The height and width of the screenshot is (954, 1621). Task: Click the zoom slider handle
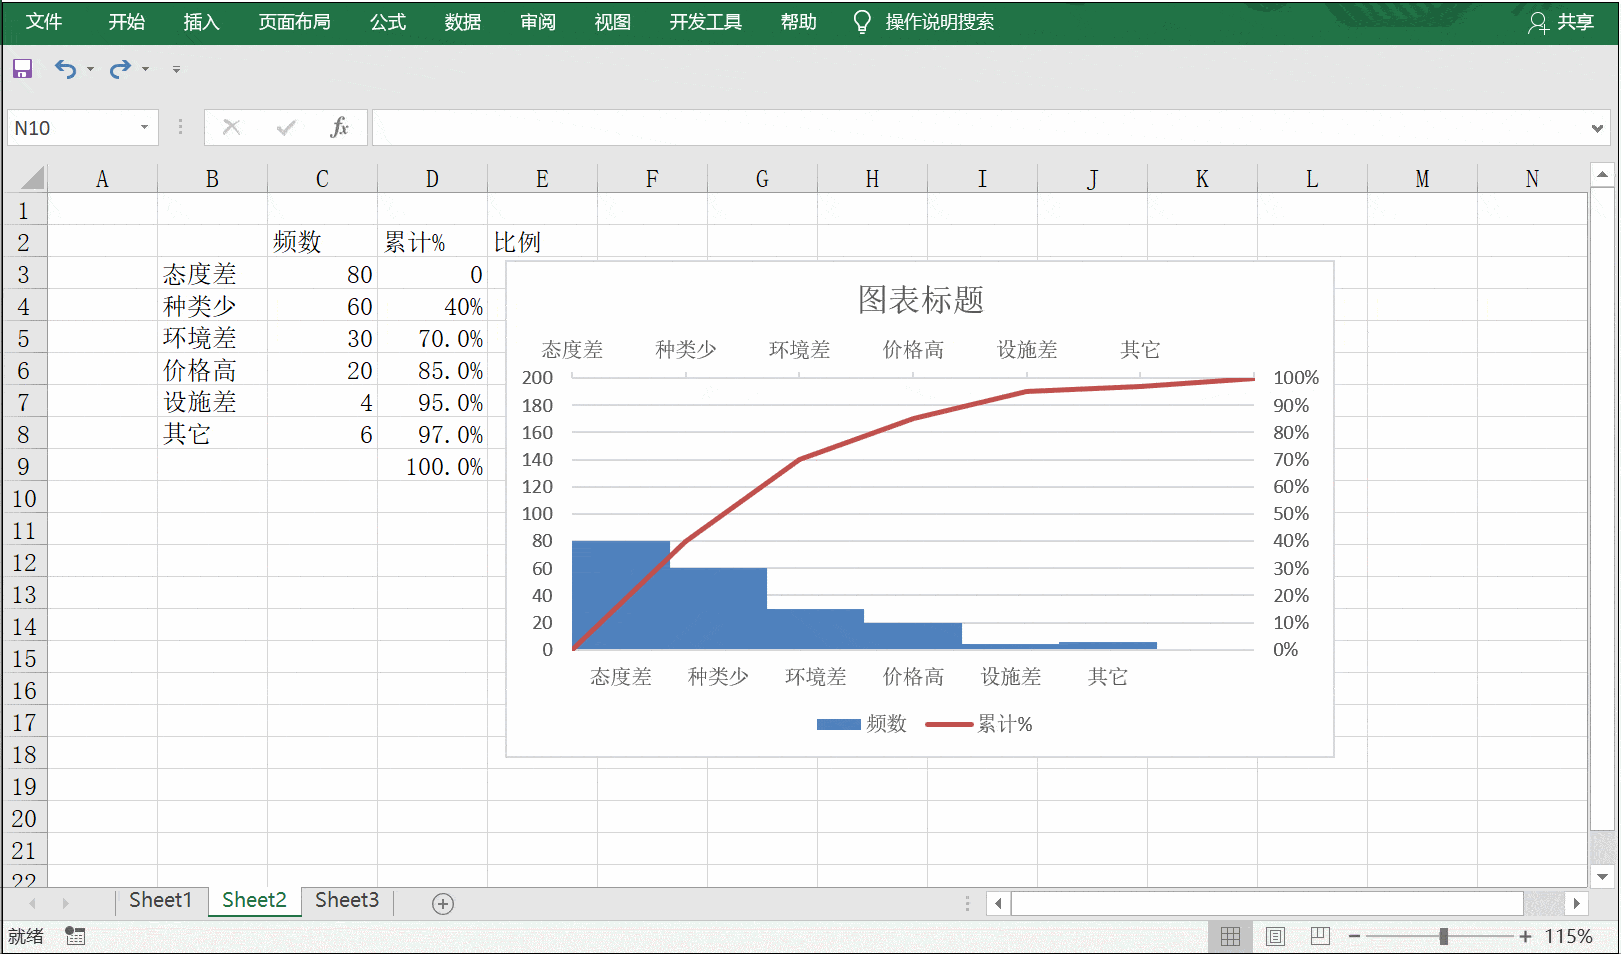1443,936
